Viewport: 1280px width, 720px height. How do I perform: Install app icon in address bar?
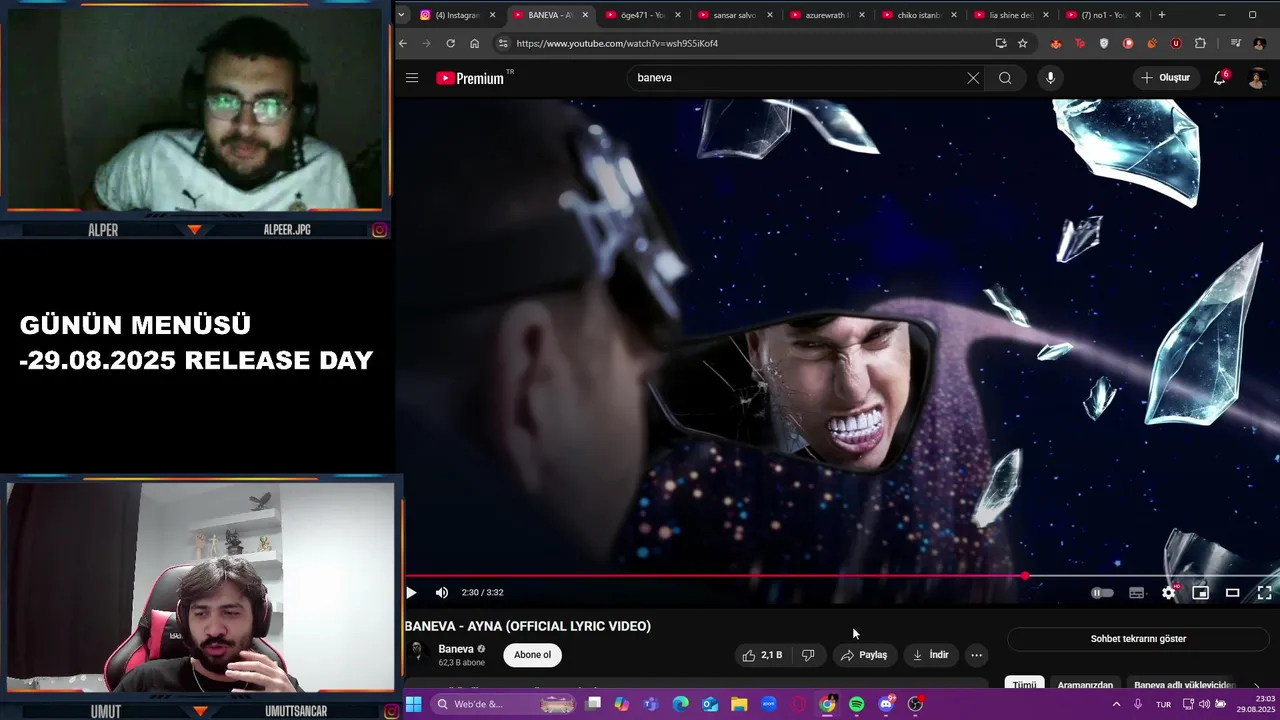click(x=1001, y=43)
